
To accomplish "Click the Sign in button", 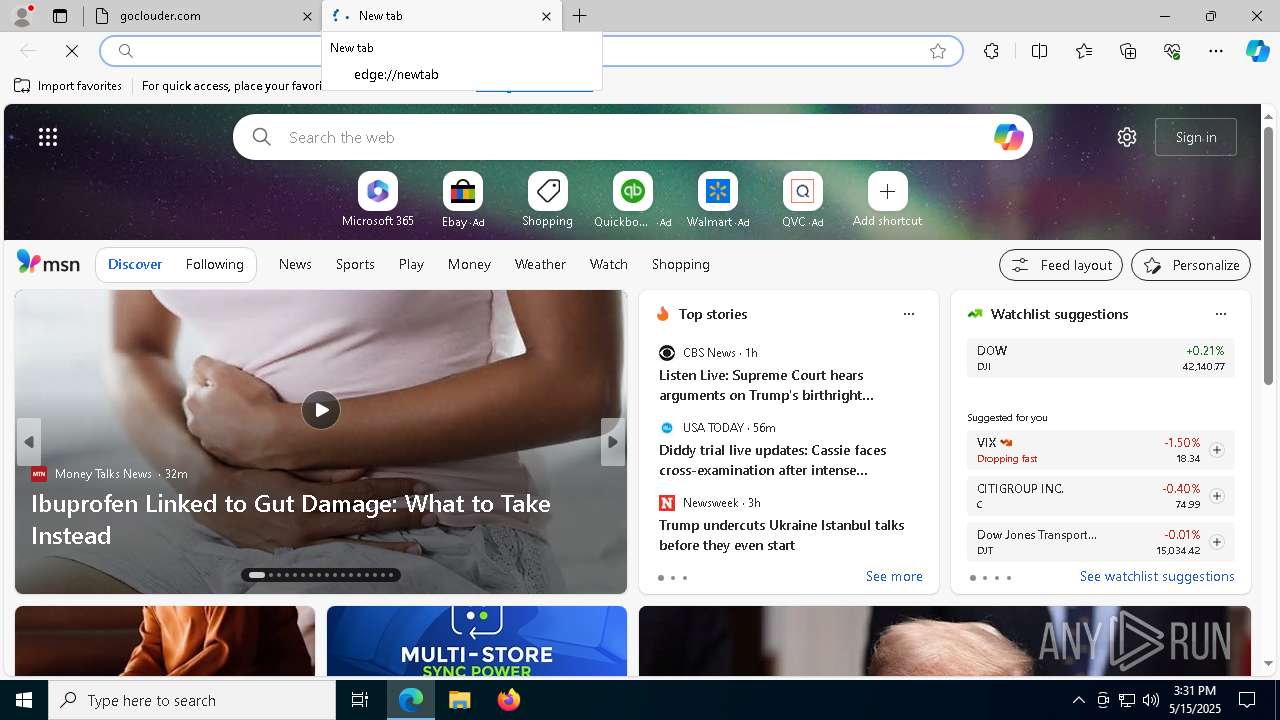I will click(1196, 137).
